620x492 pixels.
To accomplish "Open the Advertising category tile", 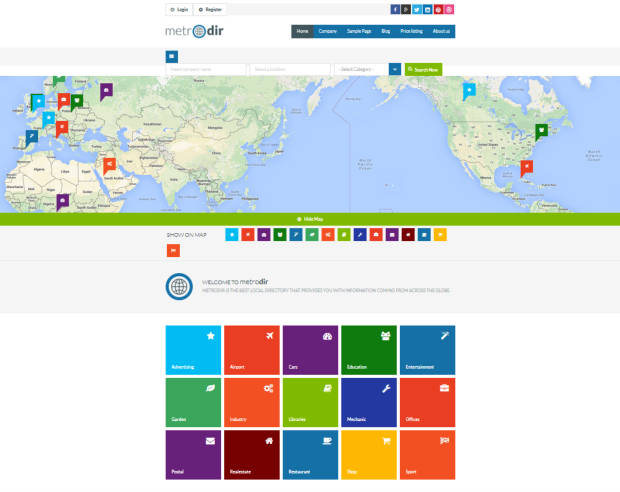I will (x=193, y=350).
